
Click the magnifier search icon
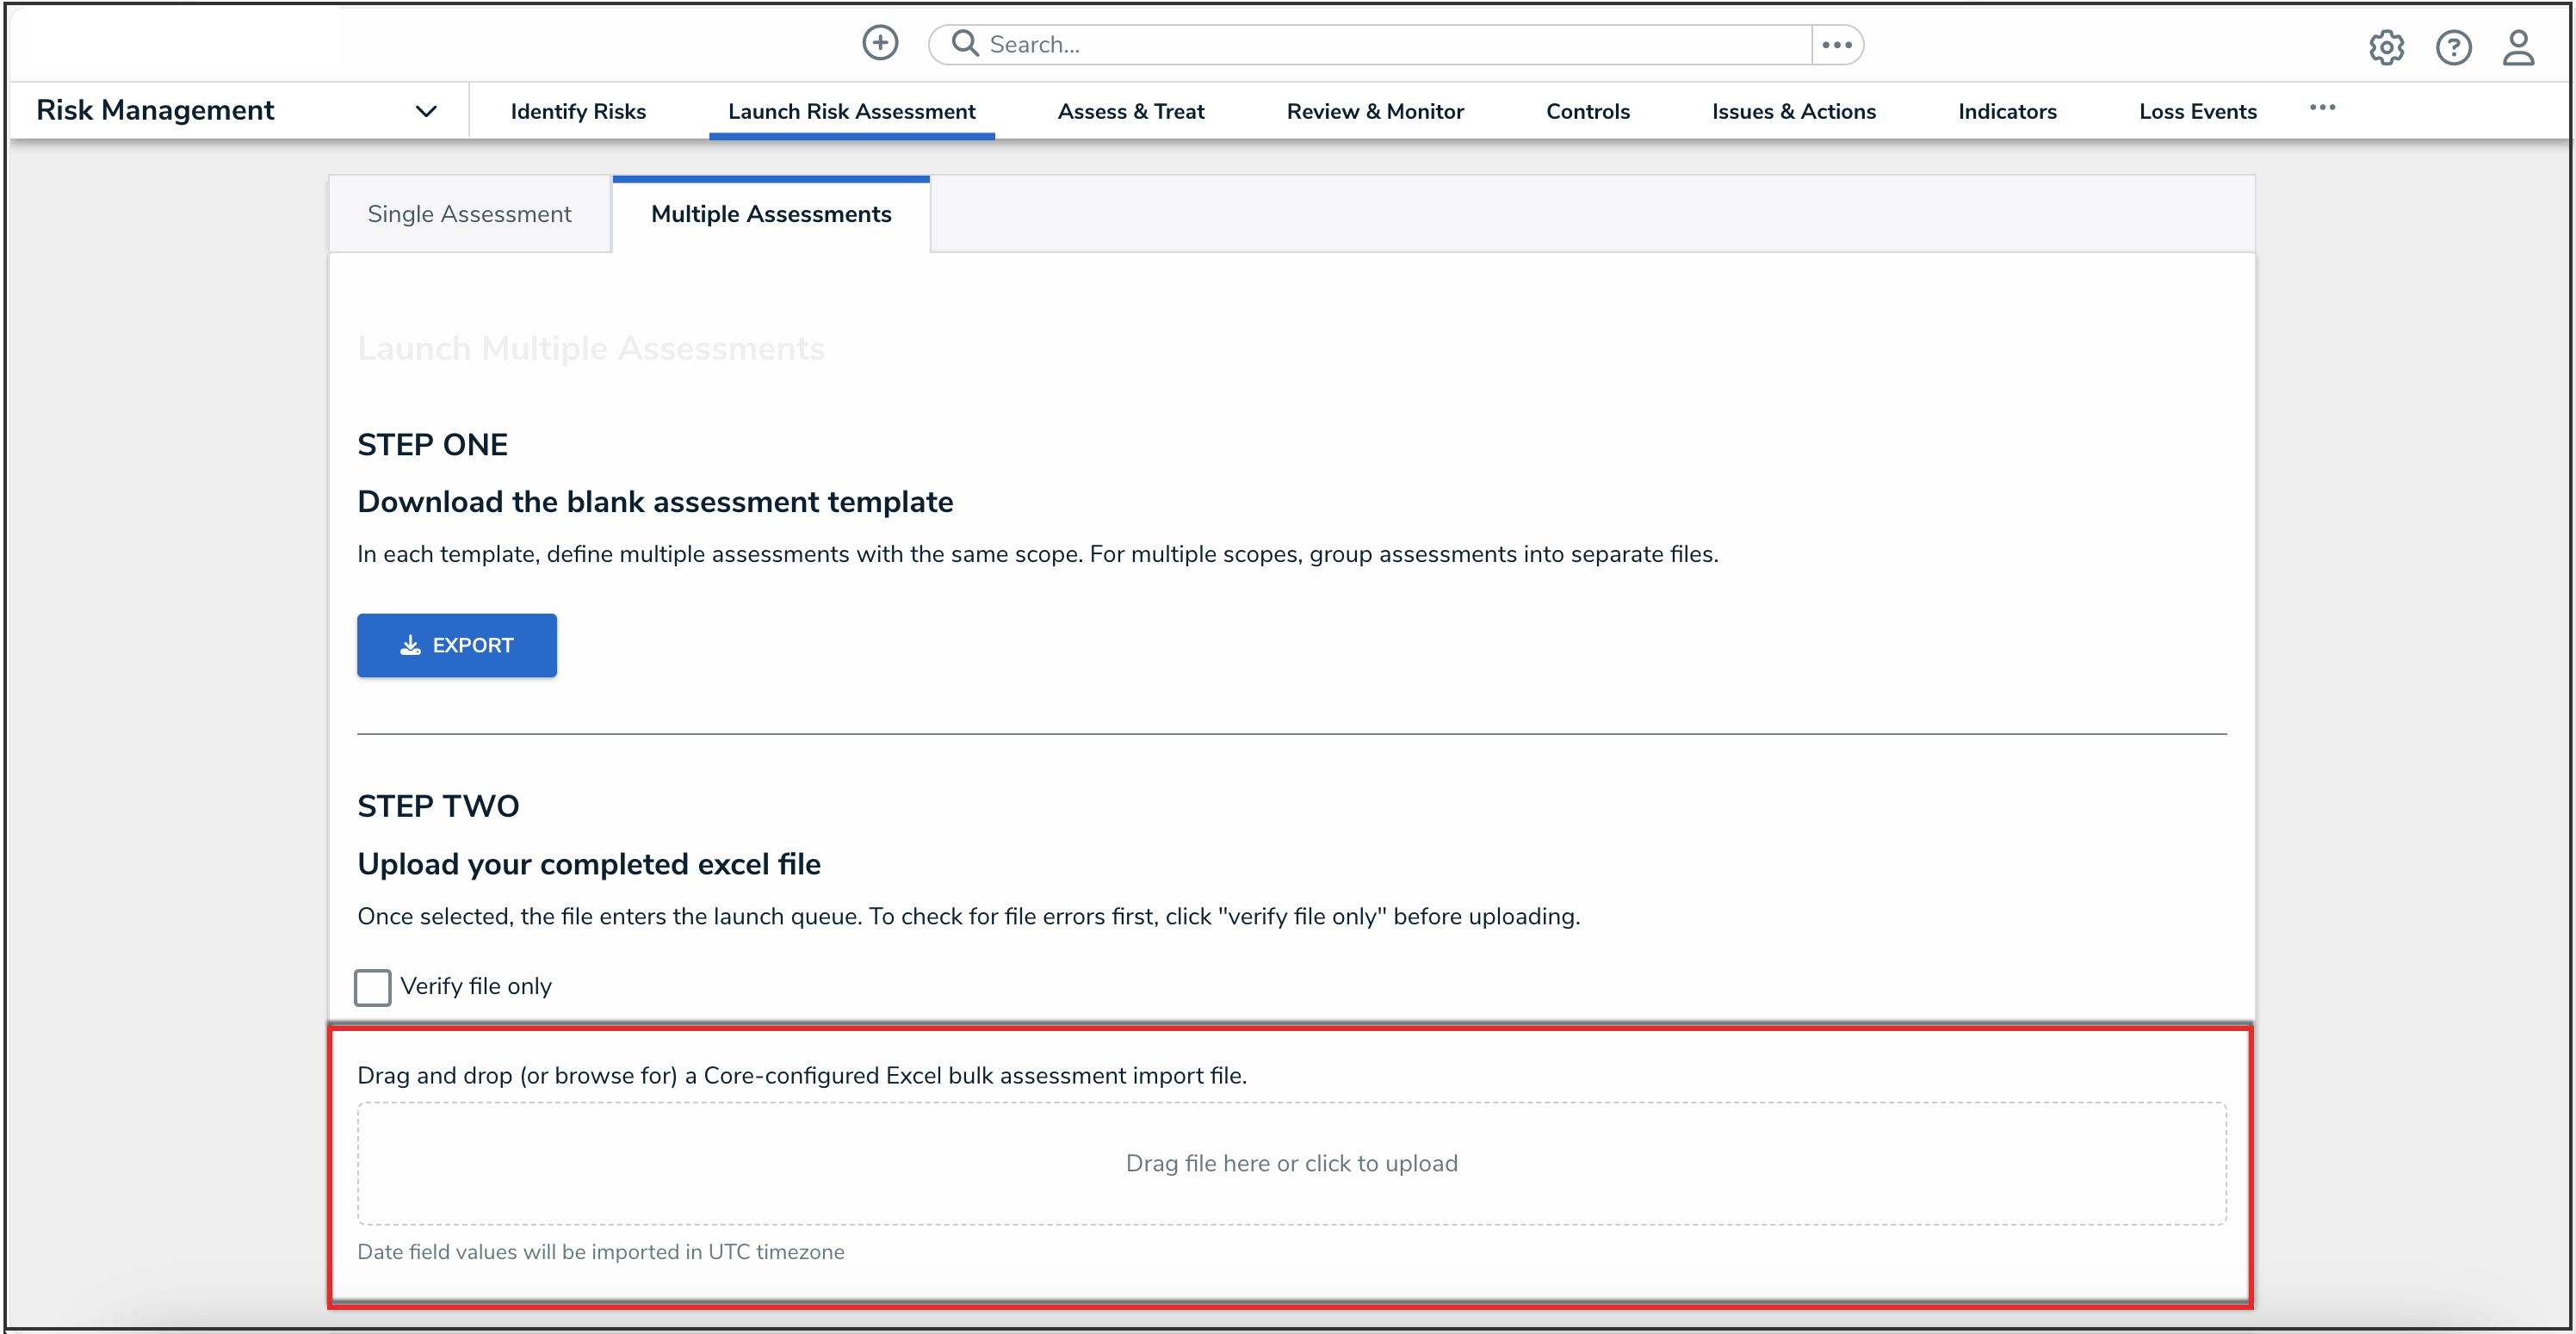964,43
